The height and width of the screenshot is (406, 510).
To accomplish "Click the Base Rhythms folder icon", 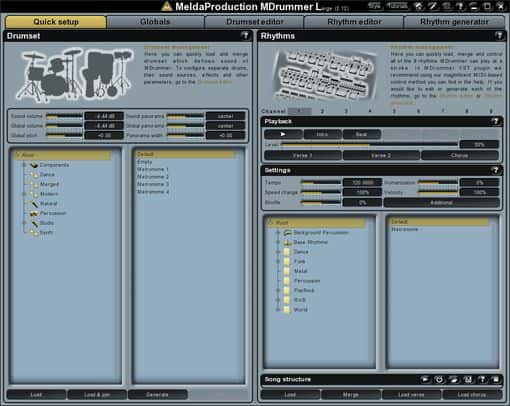I will [x=287, y=242].
